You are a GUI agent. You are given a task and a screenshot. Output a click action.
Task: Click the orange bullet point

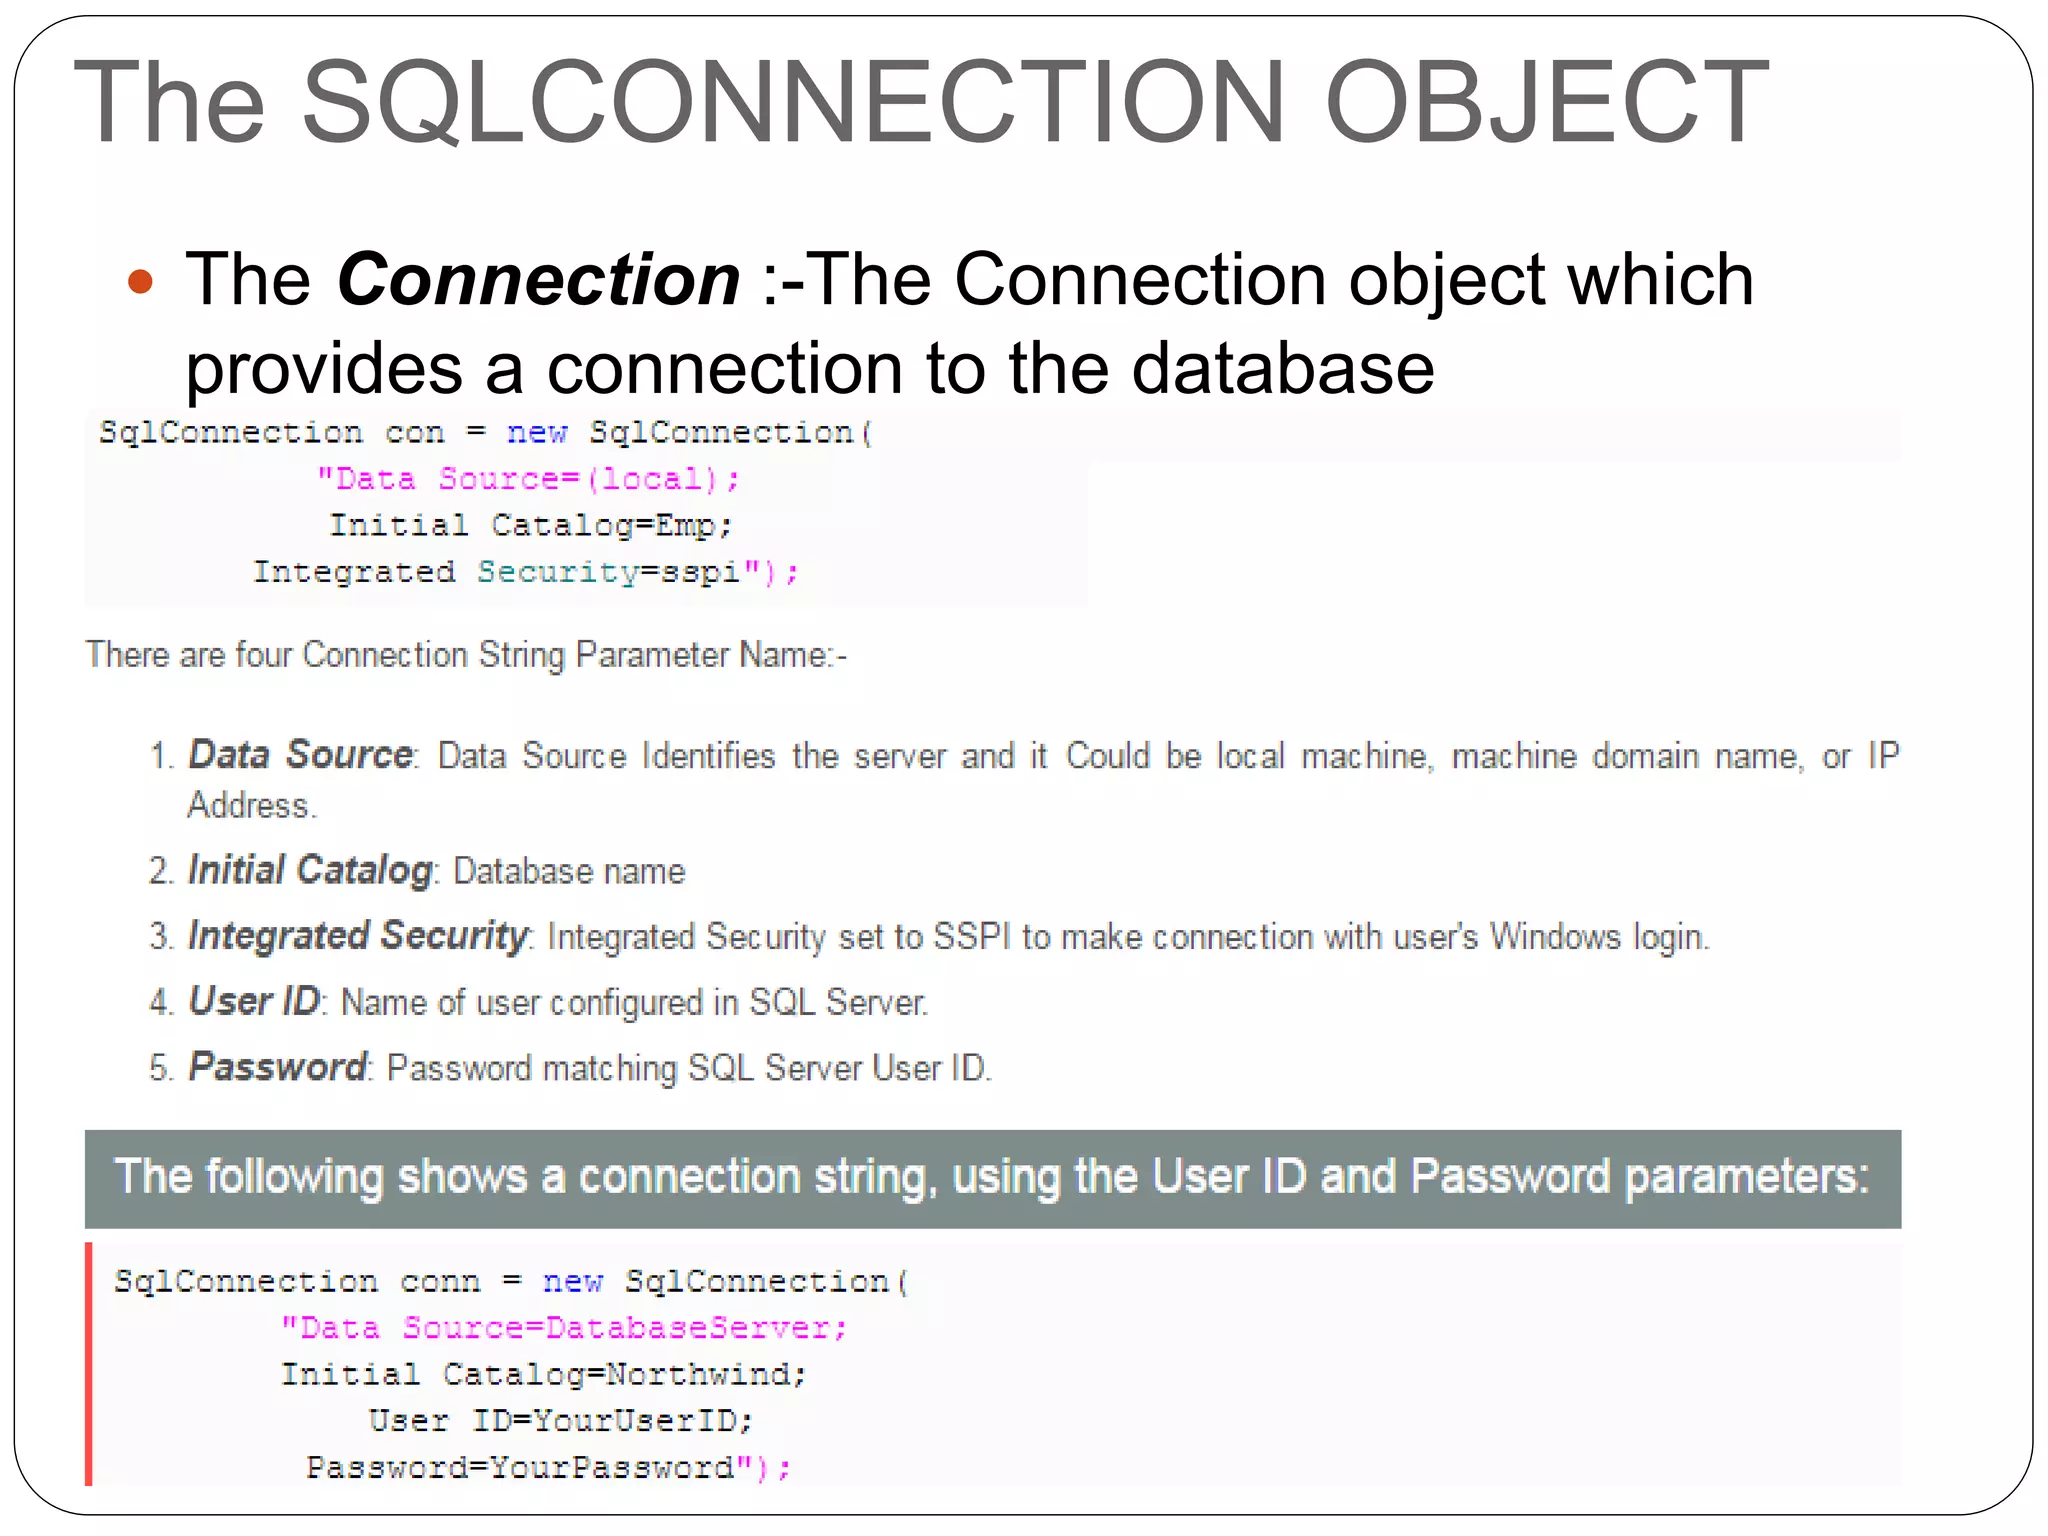point(141,282)
